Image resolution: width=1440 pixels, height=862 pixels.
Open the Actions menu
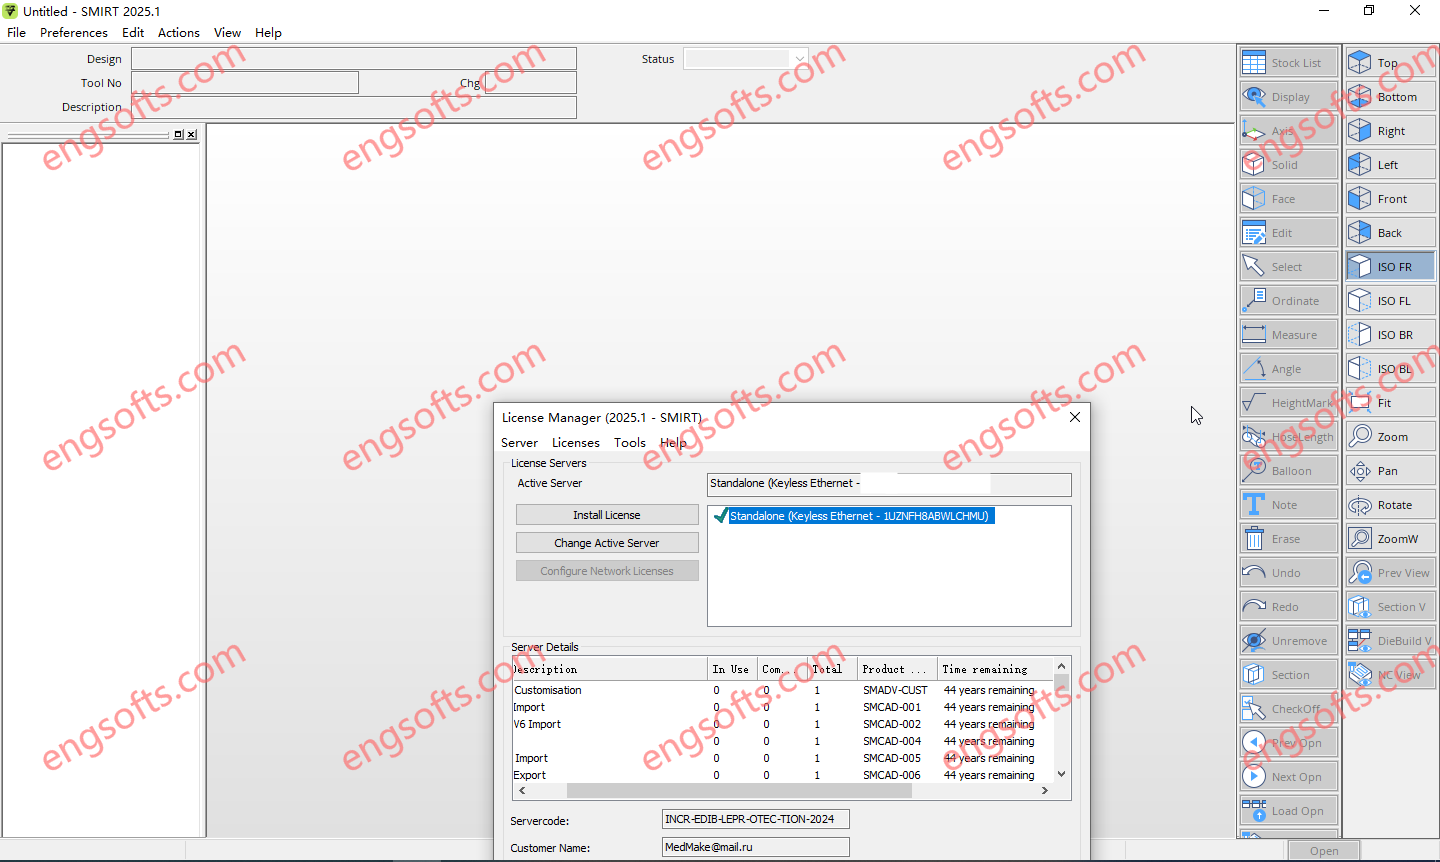[179, 33]
